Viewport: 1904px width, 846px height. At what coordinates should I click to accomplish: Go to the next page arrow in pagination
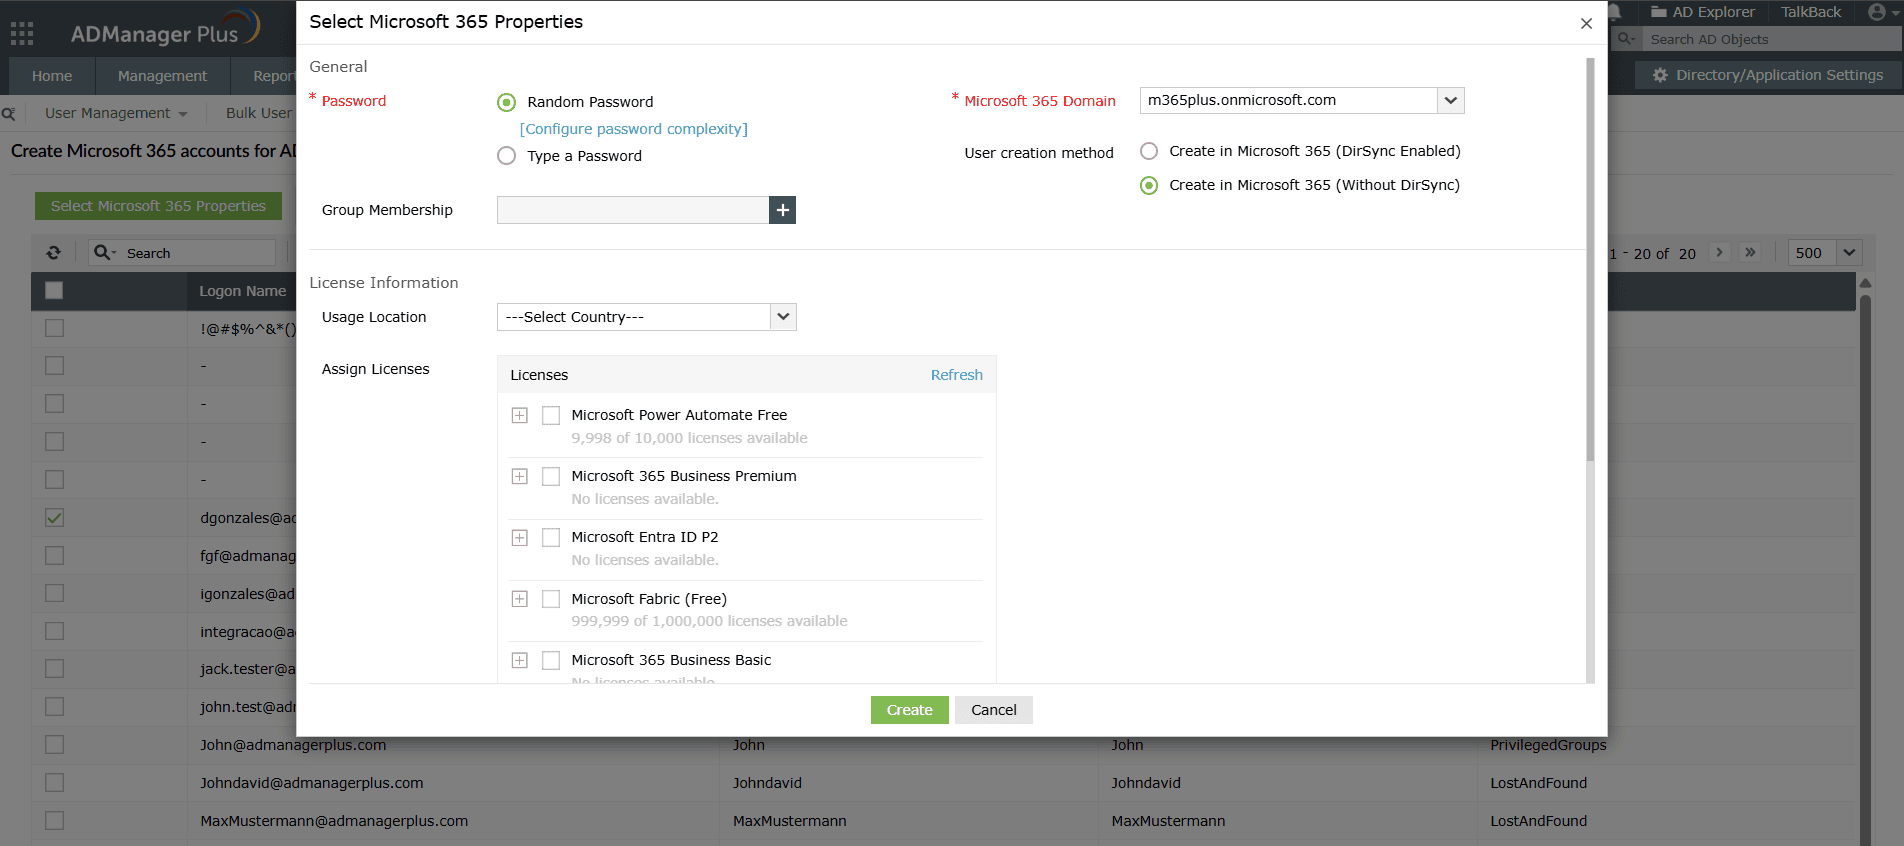pyautogui.click(x=1719, y=252)
